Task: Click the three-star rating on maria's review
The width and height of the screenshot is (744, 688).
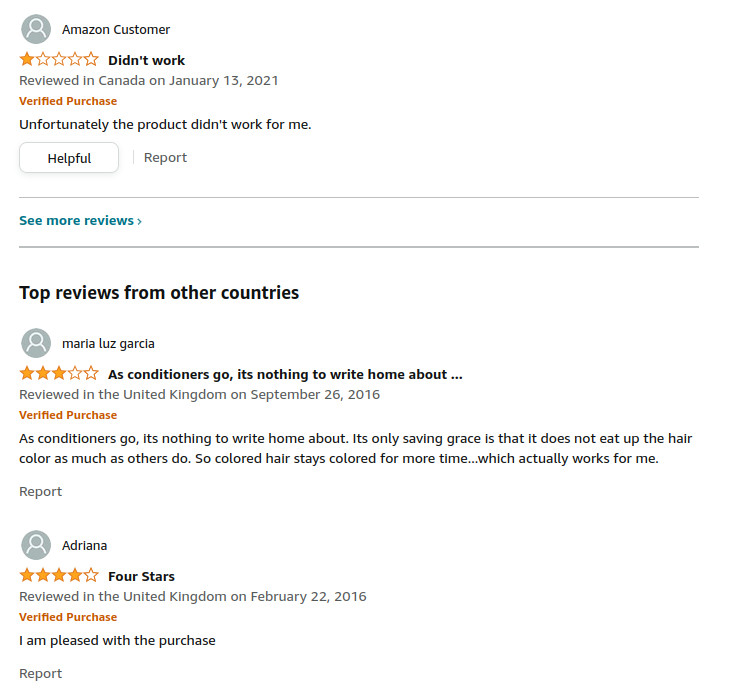Action: [59, 374]
